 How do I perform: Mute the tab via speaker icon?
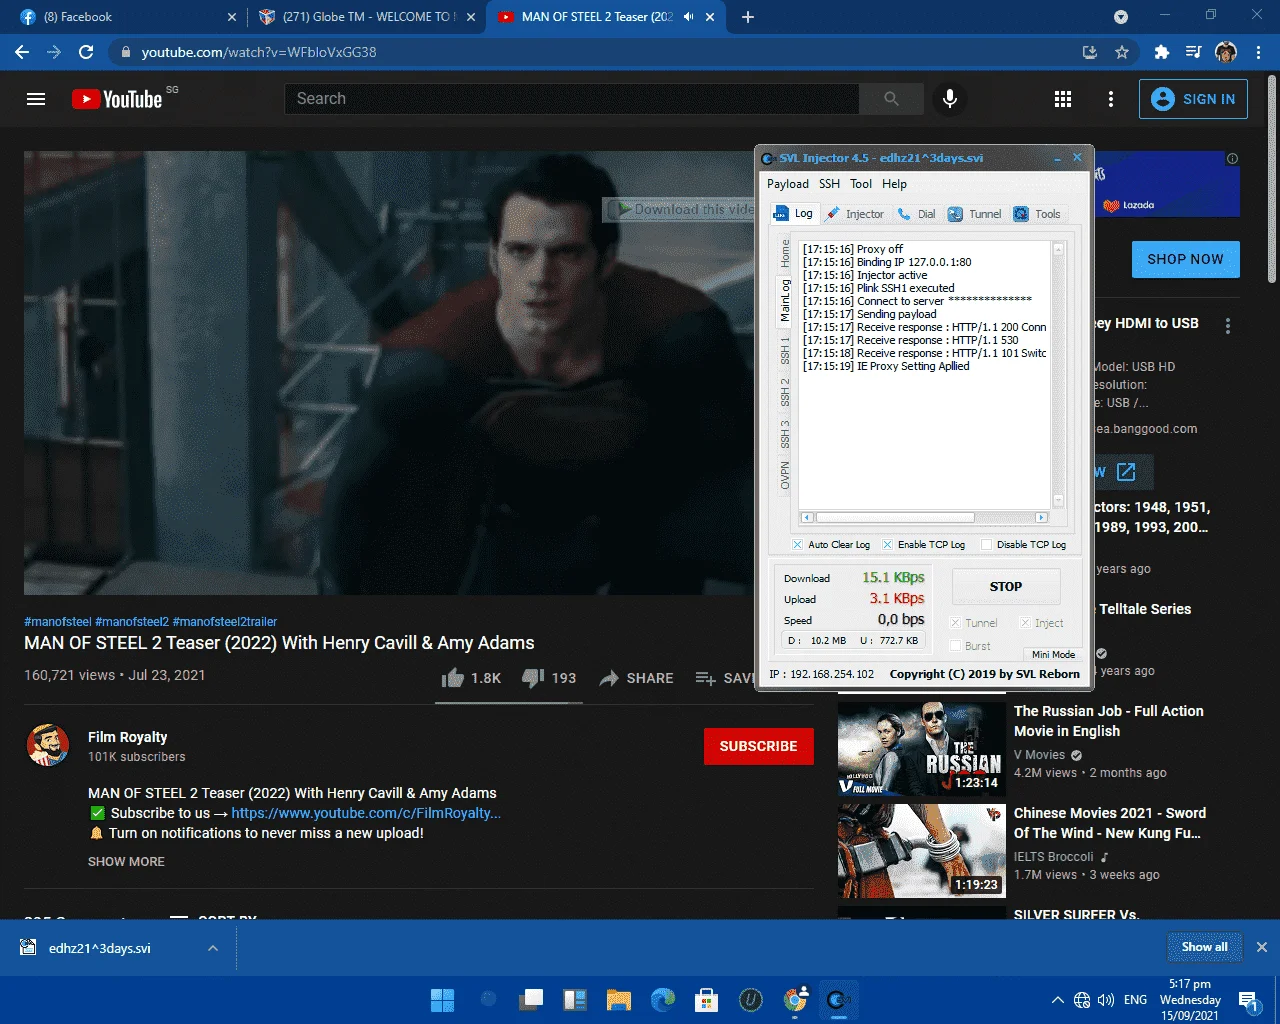pos(688,17)
